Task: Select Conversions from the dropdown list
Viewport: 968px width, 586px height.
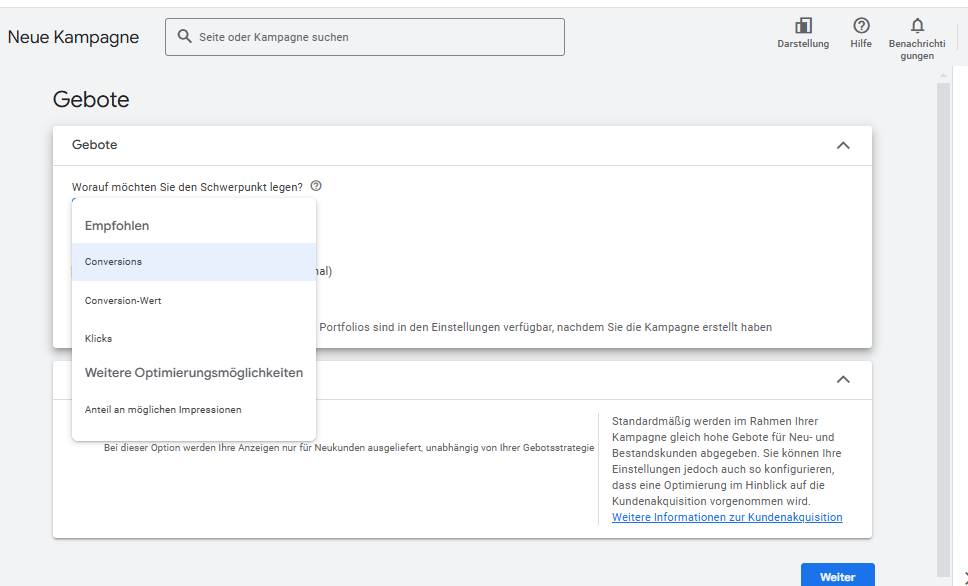Action: 194,262
